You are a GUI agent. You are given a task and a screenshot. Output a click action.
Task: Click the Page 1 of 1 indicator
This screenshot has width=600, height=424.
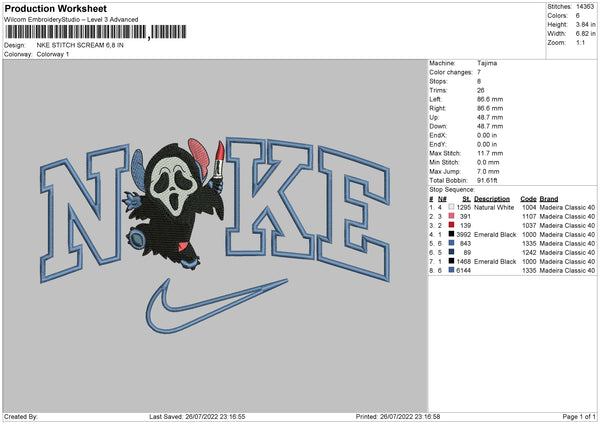[x=579, y=417]
